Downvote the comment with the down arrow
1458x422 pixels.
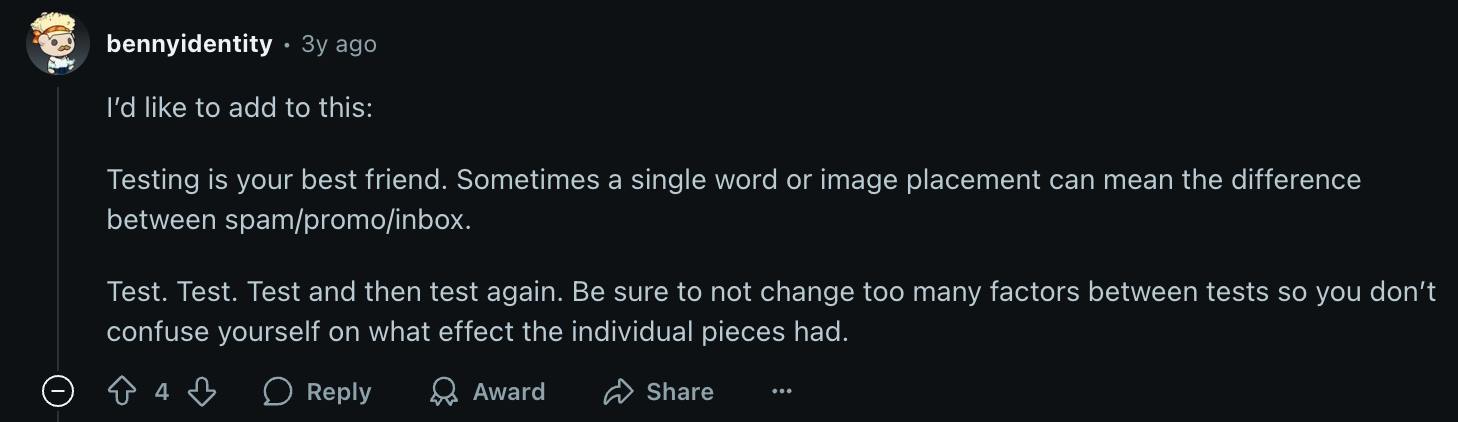tap(202, 392)
